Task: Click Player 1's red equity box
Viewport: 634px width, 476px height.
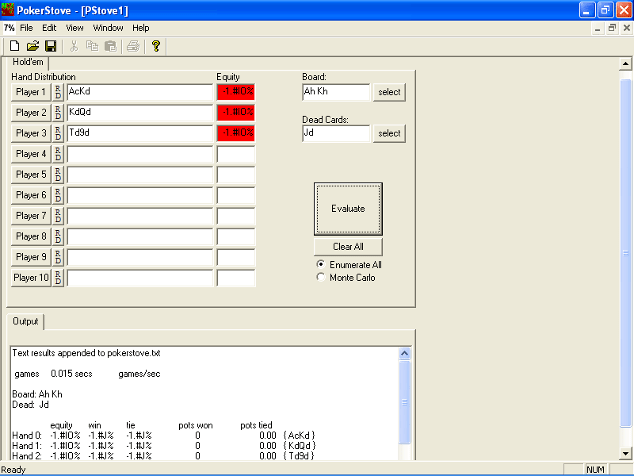Action: (x=236, y=92)
